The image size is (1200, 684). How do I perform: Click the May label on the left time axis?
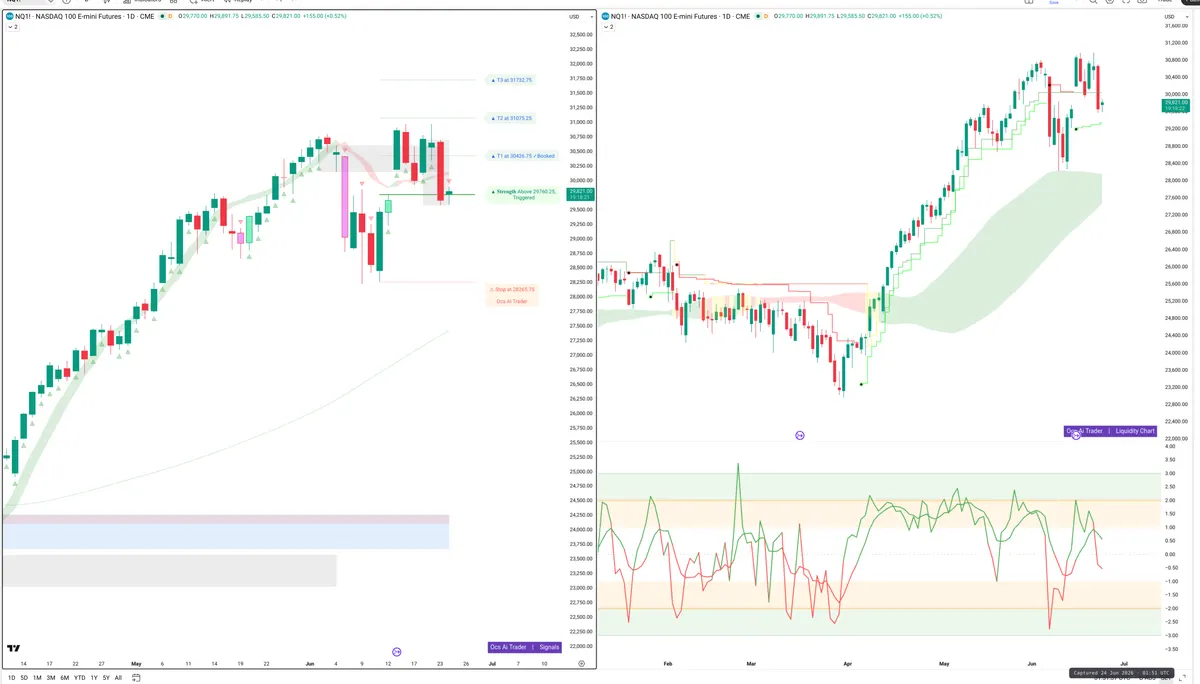pos(137,663)
